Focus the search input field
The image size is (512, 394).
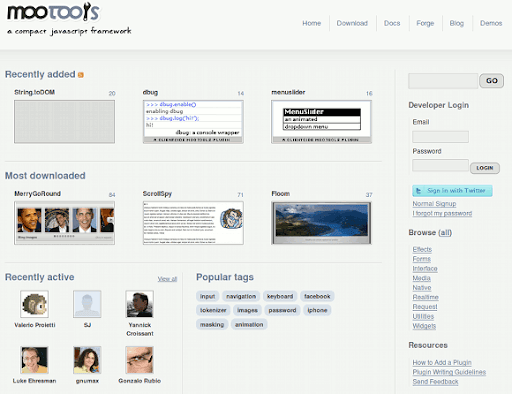443,81
